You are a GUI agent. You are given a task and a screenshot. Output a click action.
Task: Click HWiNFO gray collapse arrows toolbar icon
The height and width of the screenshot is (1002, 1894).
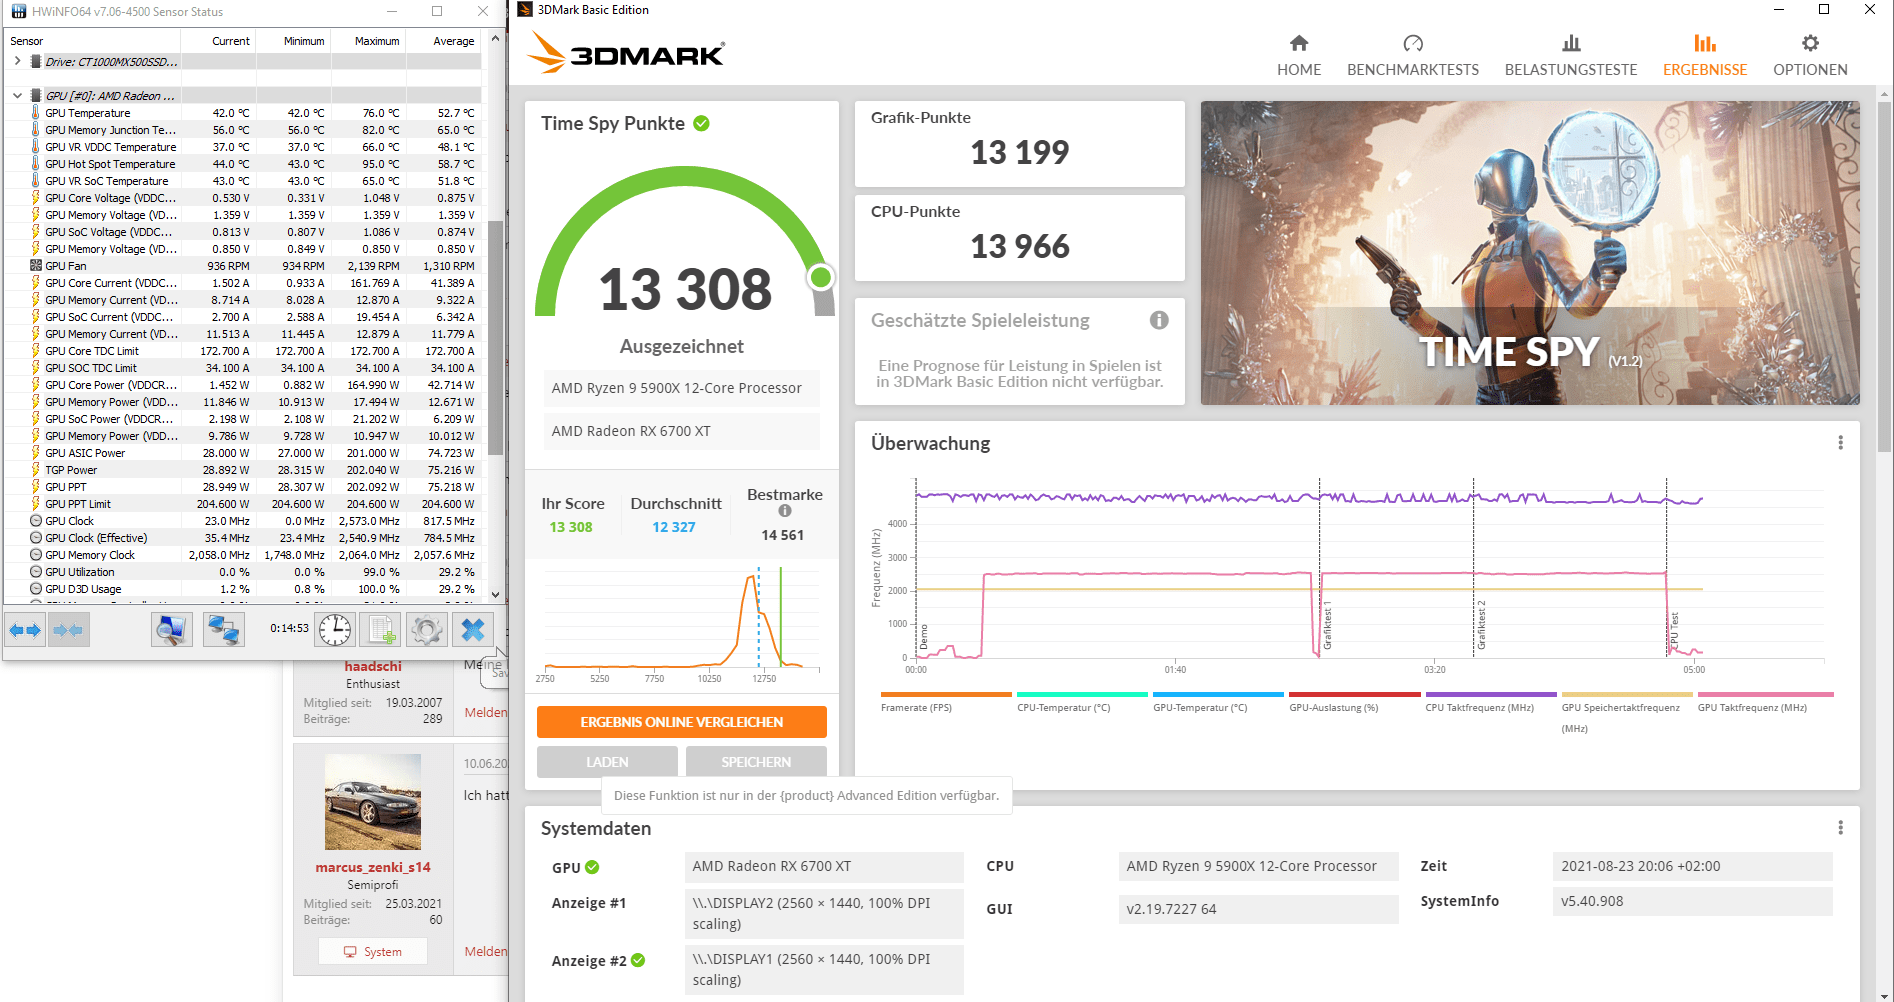[68, 629]
